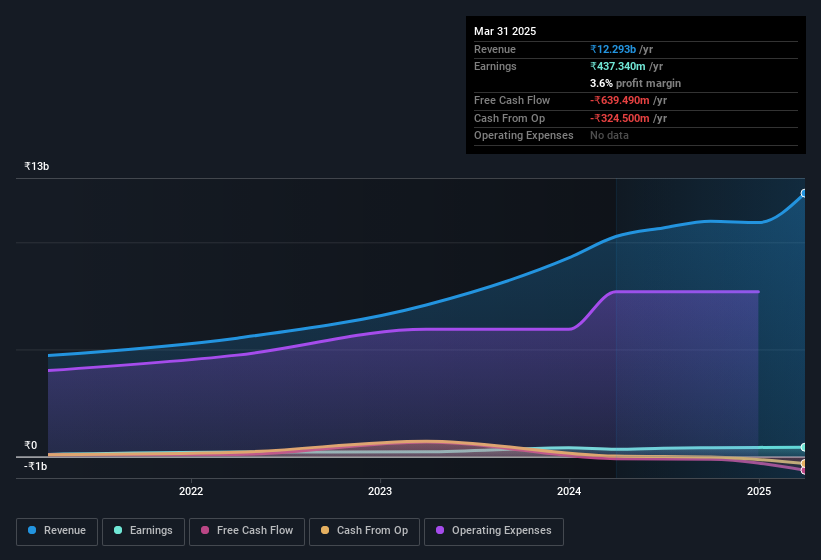821x560 pixels.
Task: Click the Earnings endpoint marker on the teal line
Action: tap(804, 447)
